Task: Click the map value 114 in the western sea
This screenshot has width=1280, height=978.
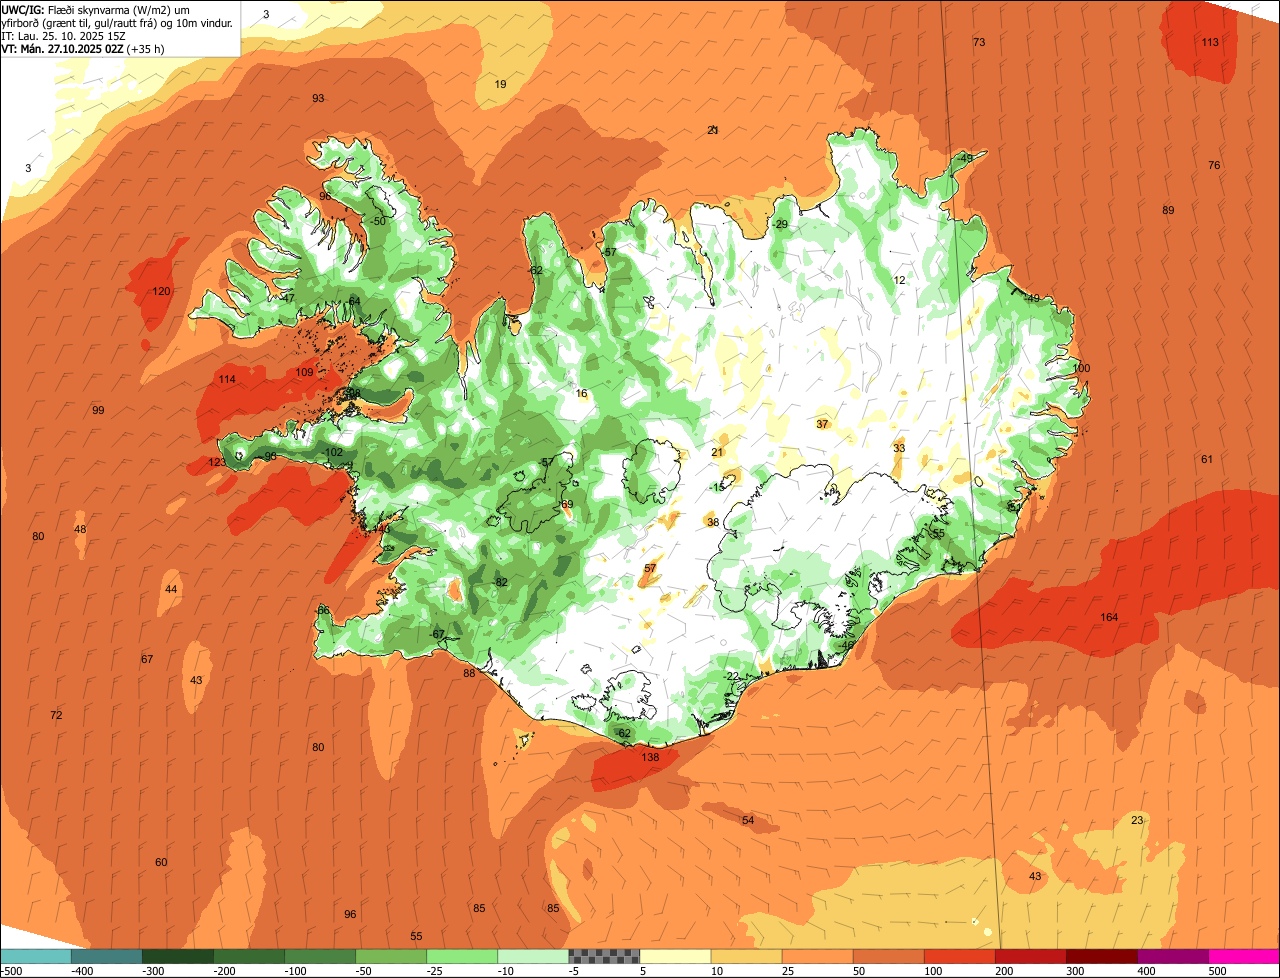Action: pos(227,380)
